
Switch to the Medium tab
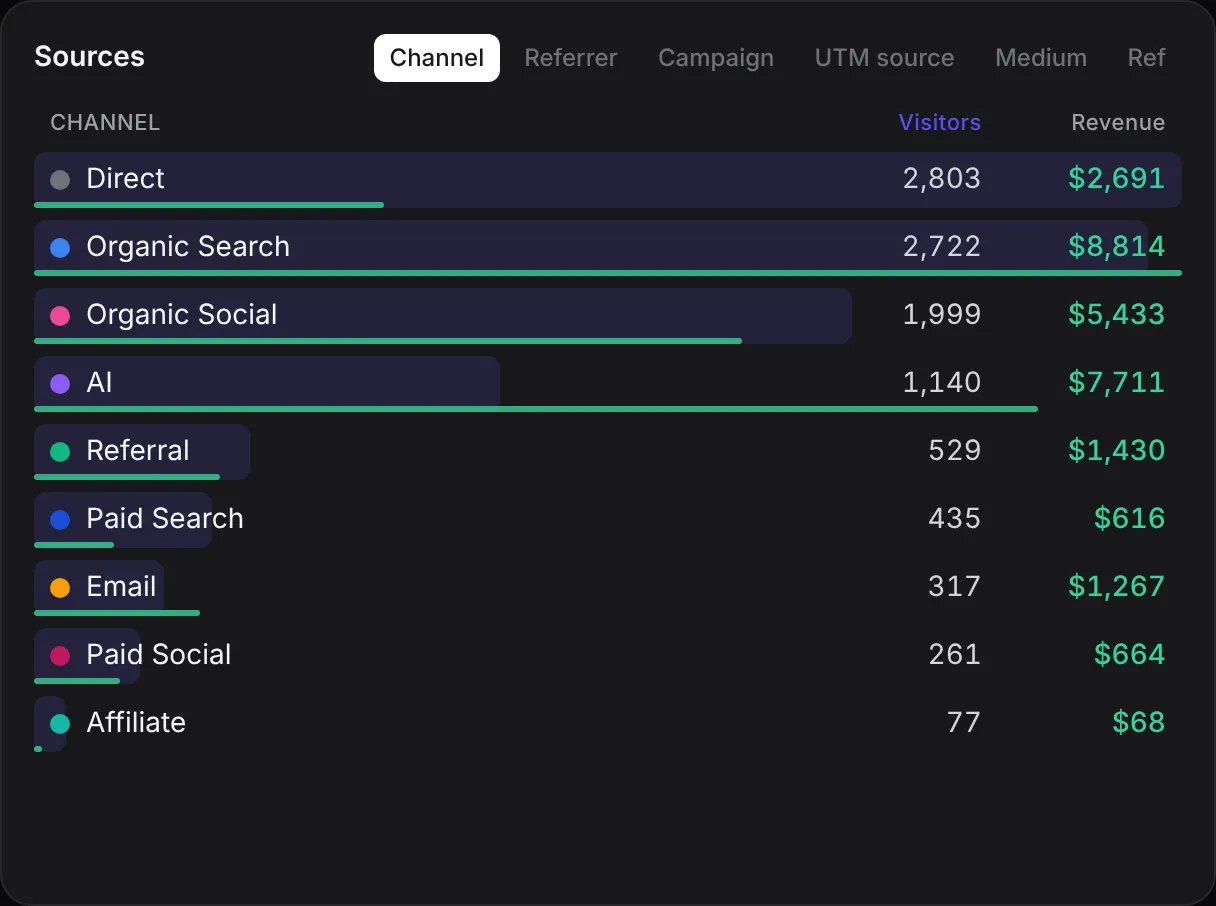(1041, 58)
